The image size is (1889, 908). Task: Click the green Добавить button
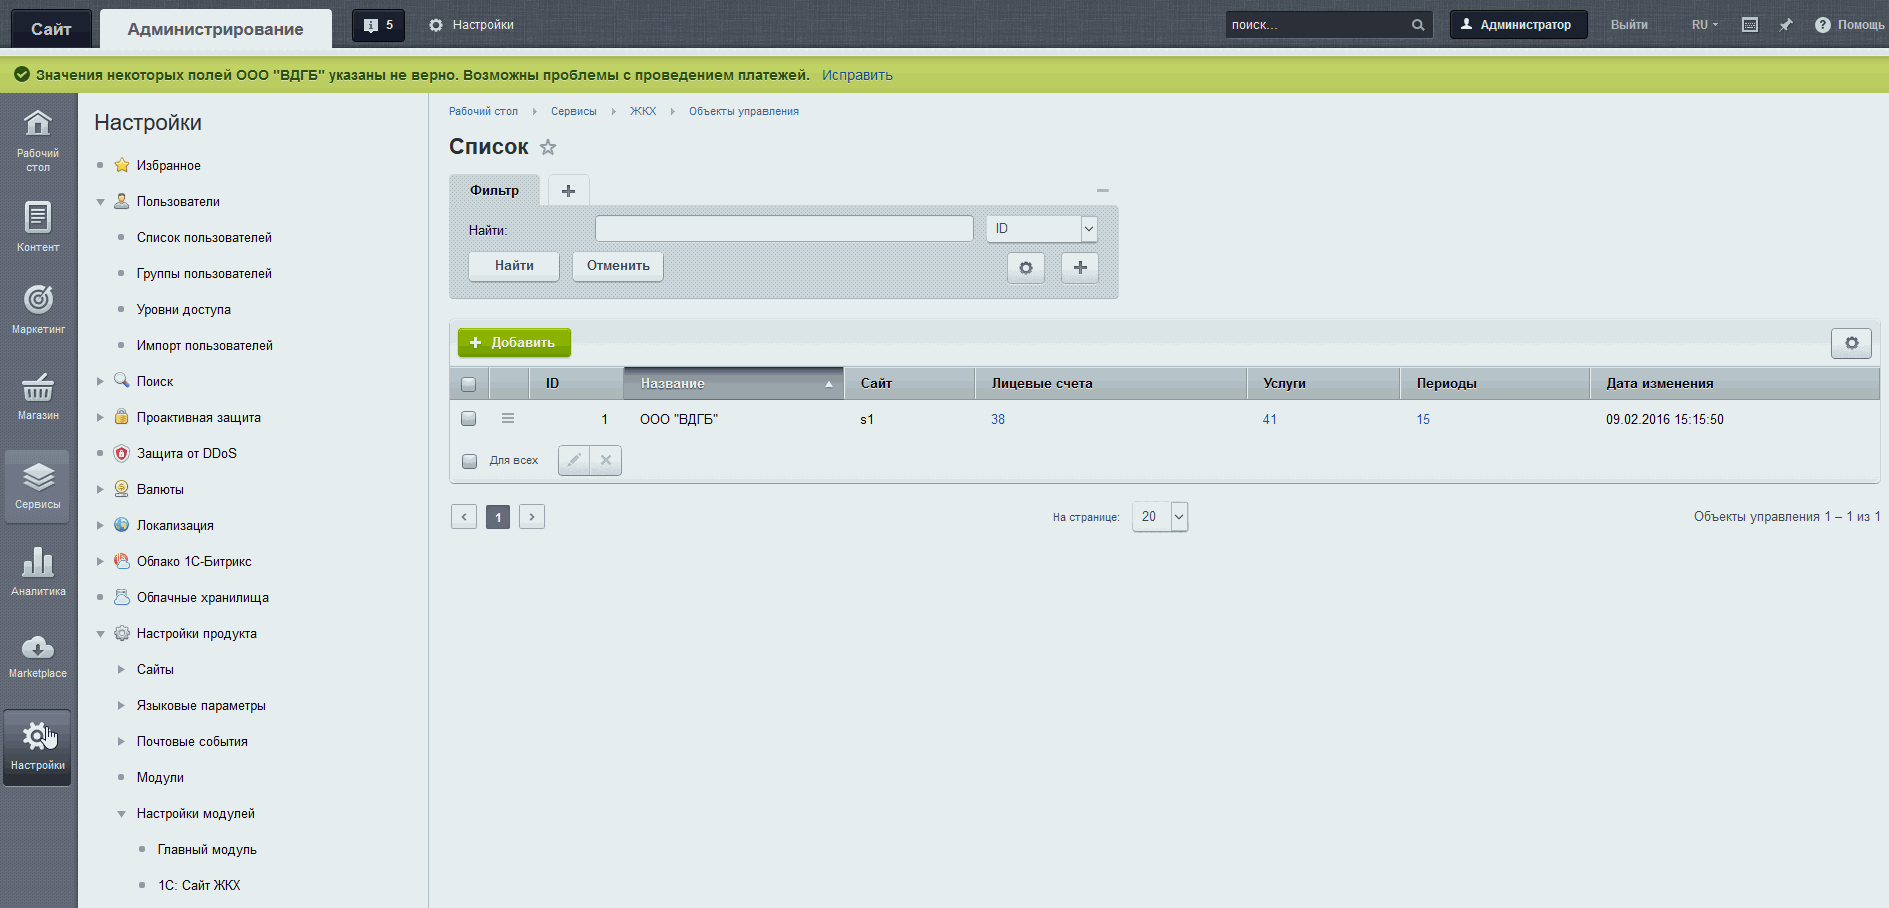tap(514, 343)
